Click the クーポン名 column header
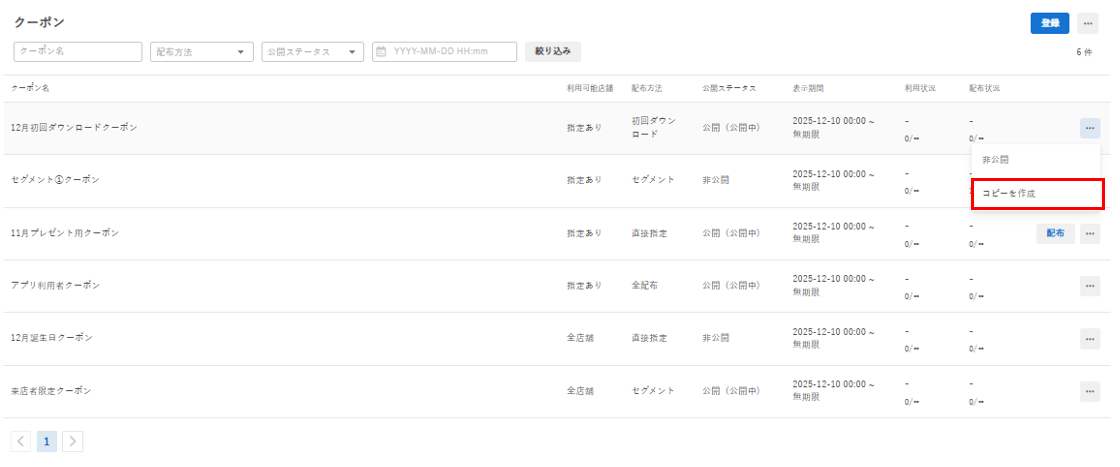 click(30, 89)
